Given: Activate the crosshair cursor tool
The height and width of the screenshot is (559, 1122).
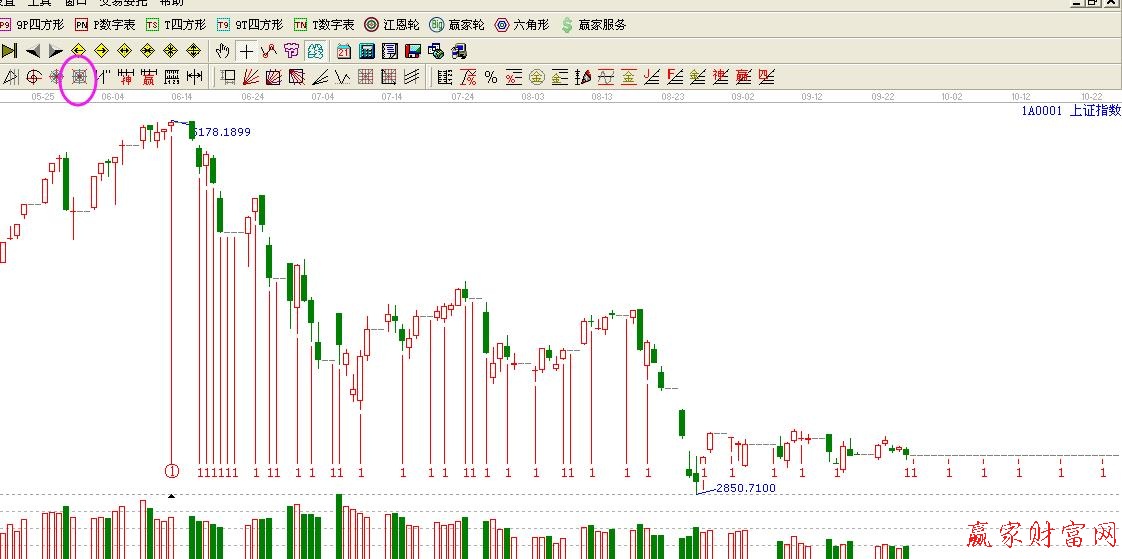Looking at the screenshot, I should click(x=246, y=51).
